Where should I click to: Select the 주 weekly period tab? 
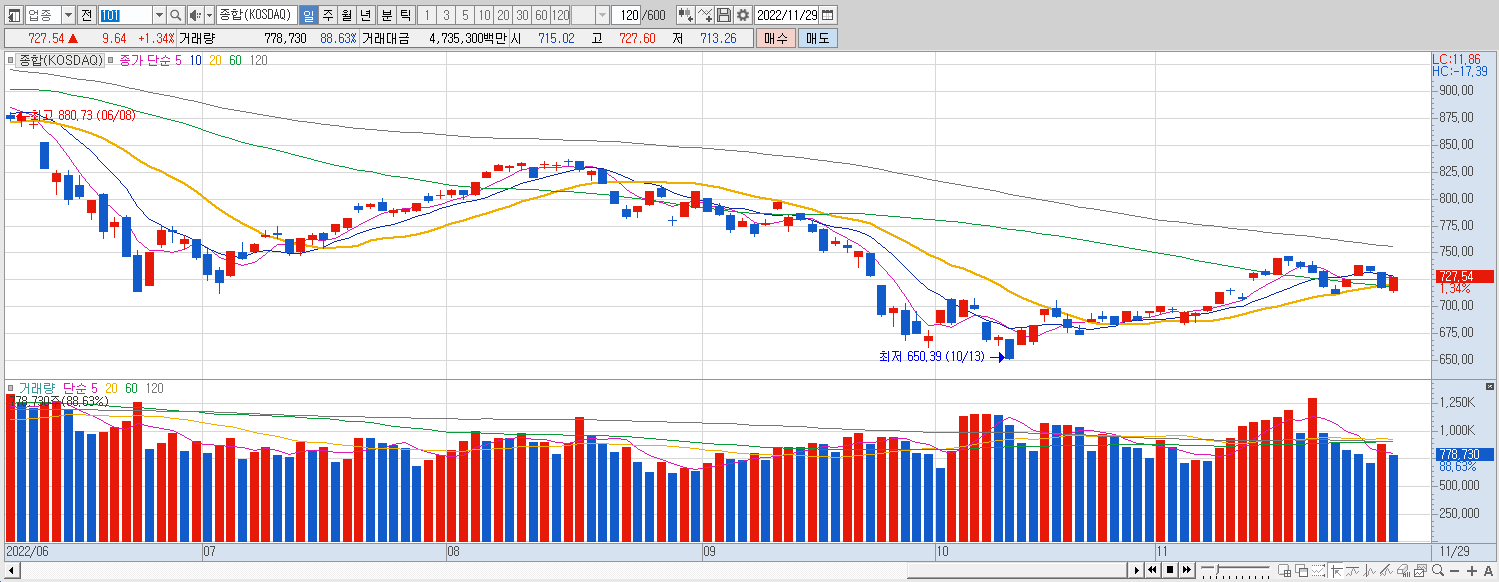pos(327,15)
